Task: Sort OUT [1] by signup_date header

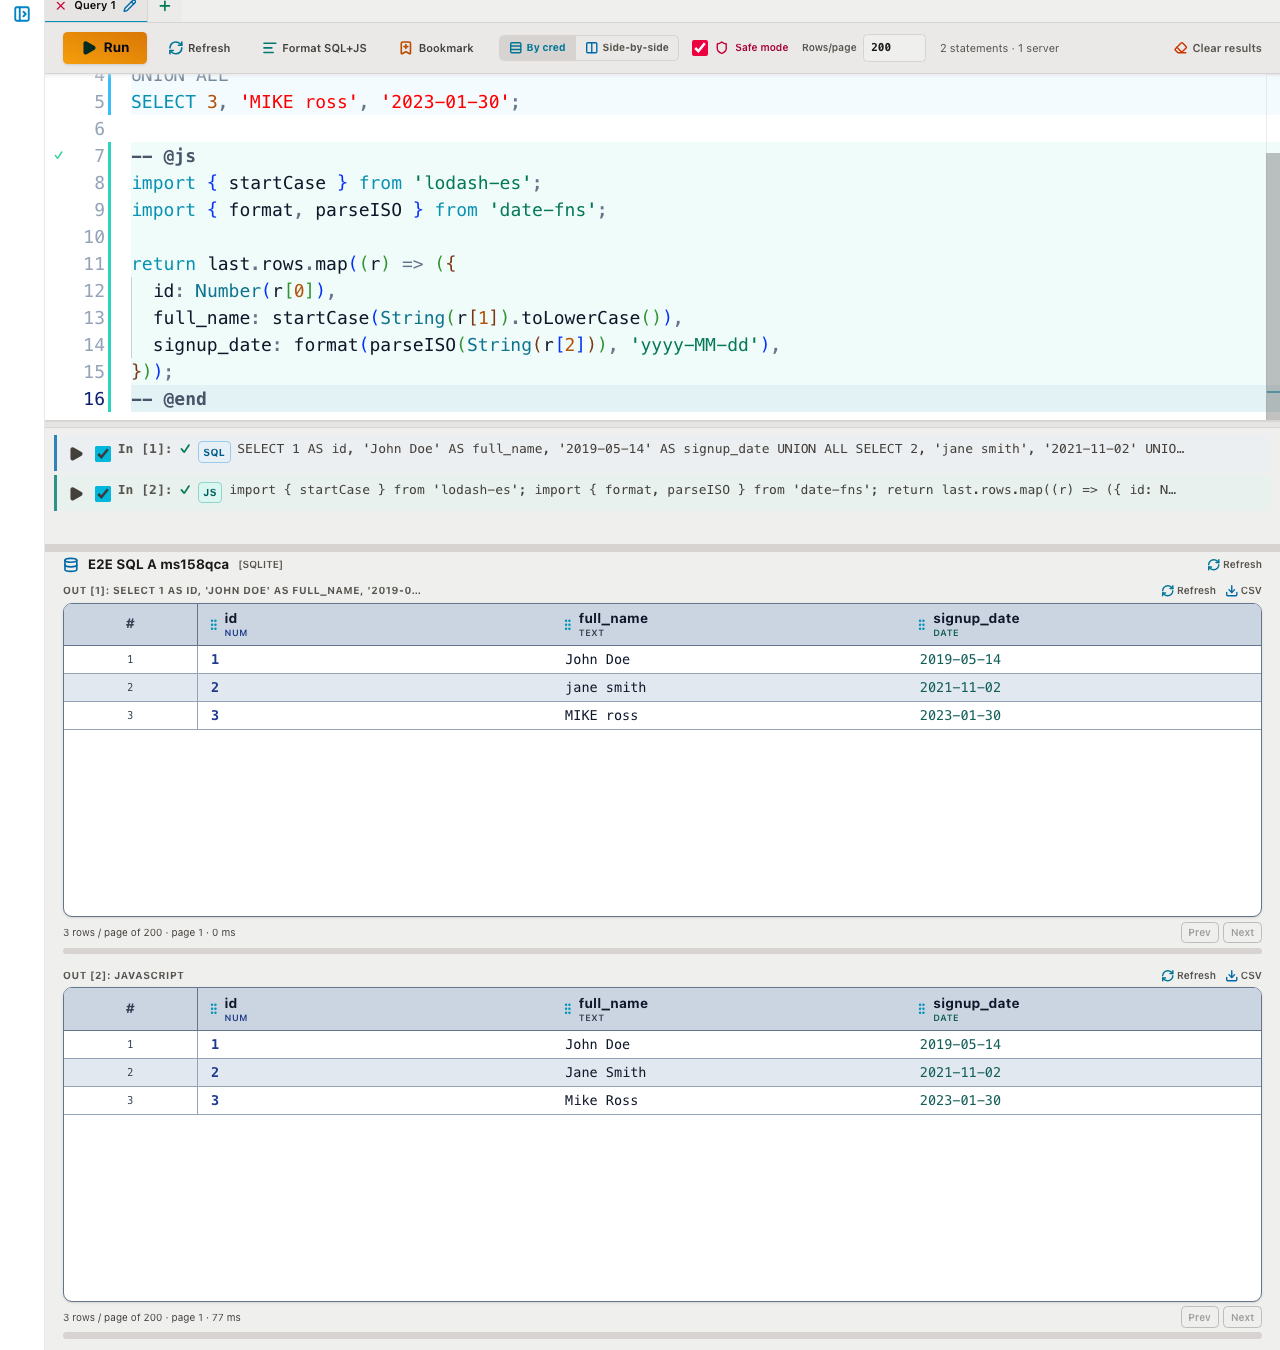Action: [x=976, y=619]
